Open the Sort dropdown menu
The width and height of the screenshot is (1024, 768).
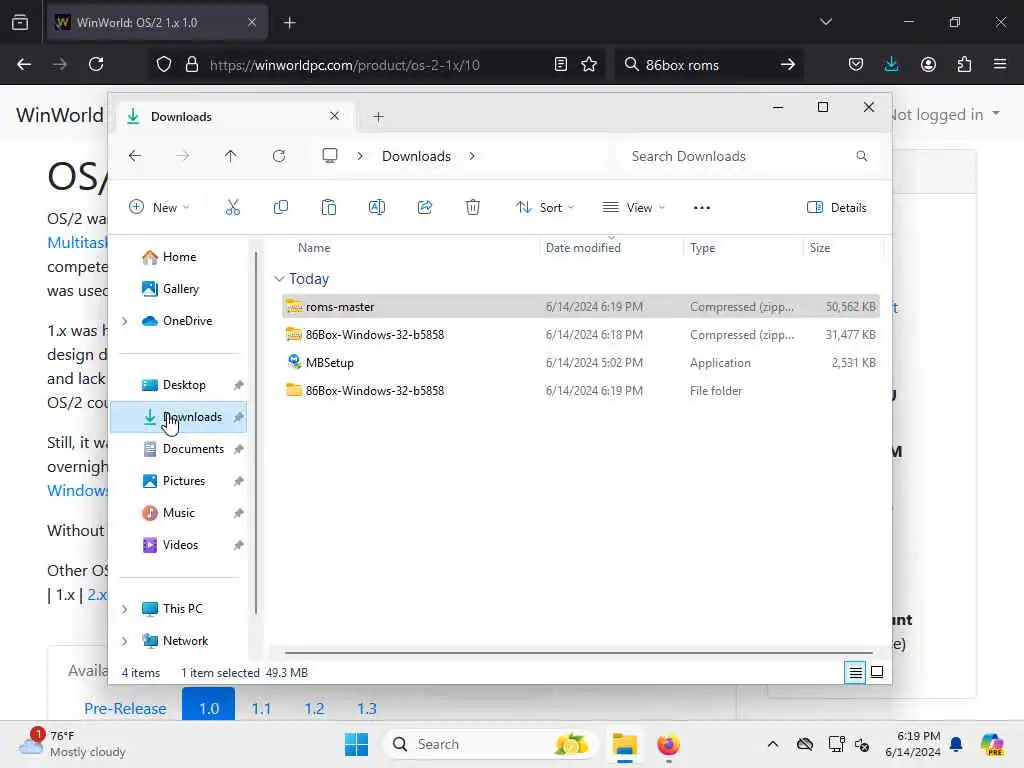click(545, 208)
